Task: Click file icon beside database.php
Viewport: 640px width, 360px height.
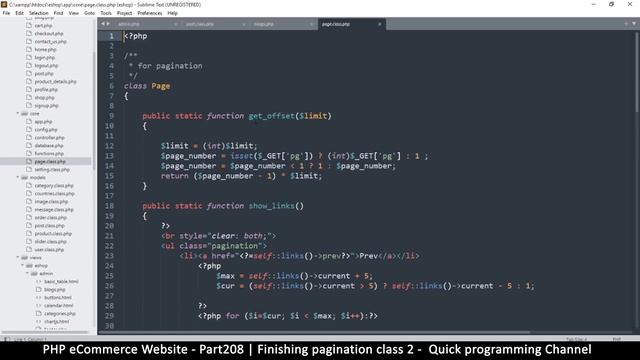Action: (x=29, y=145)
